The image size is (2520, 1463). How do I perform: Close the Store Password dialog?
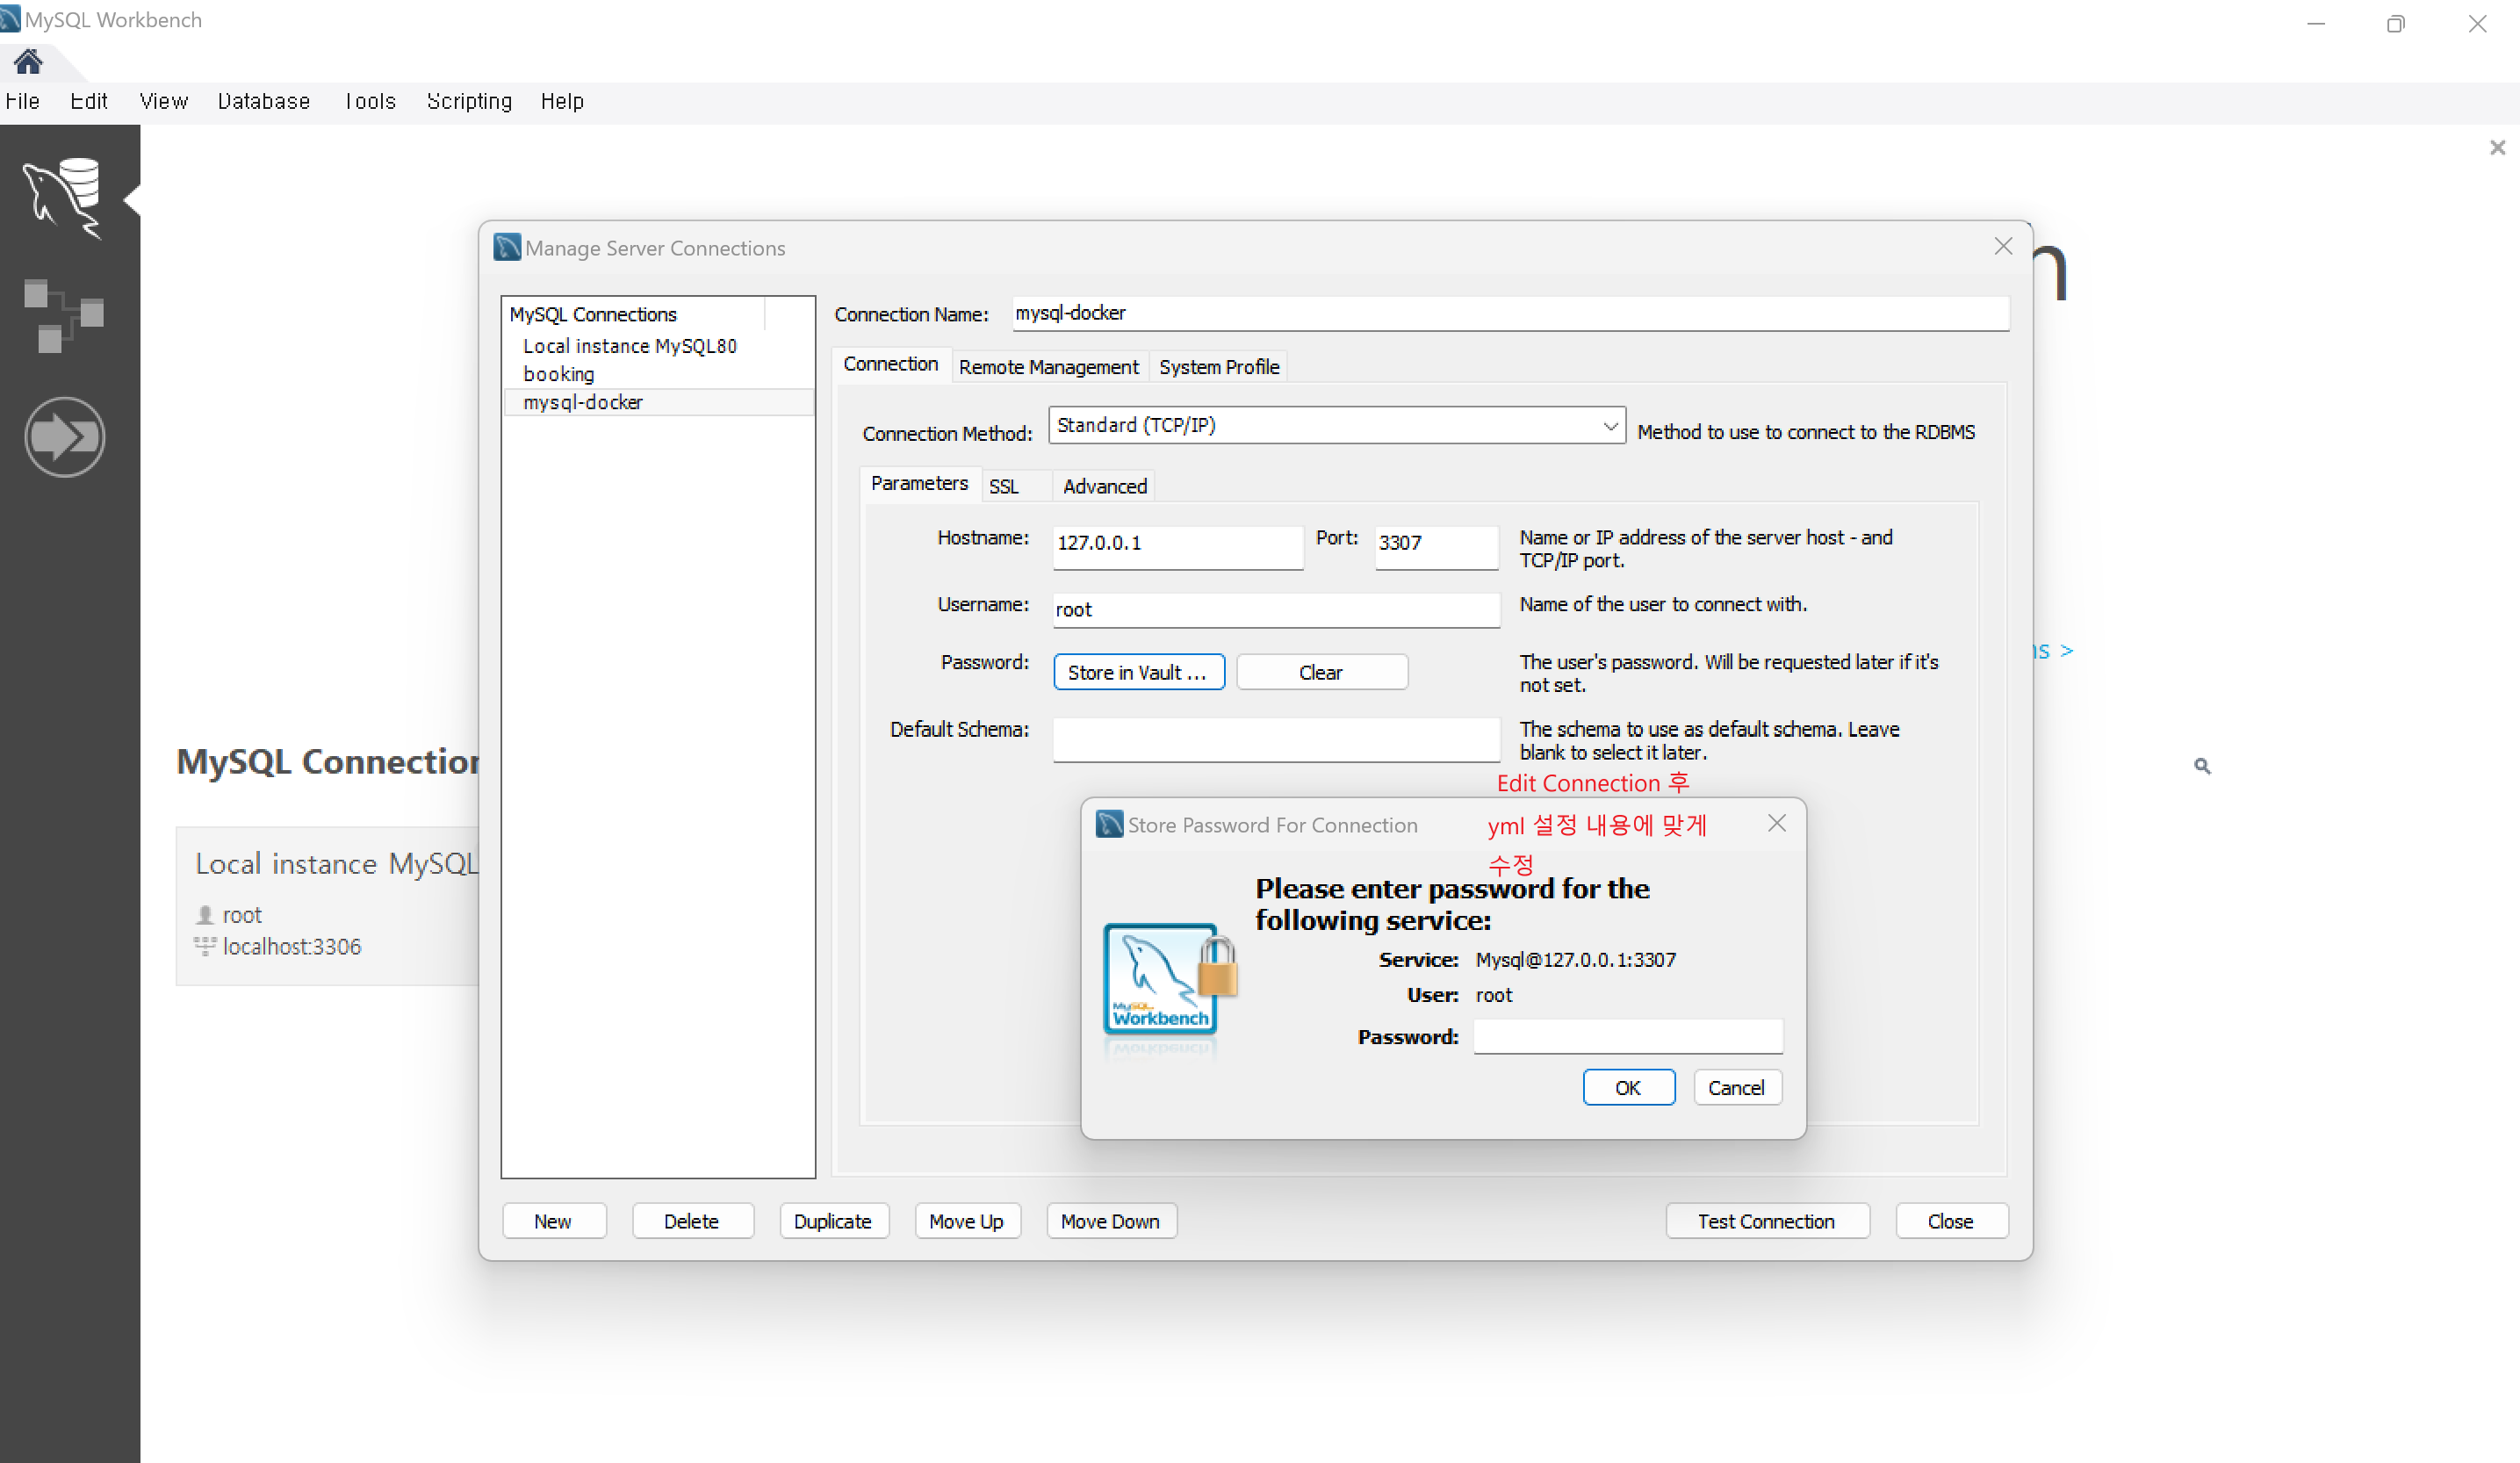click(1776, 823)
